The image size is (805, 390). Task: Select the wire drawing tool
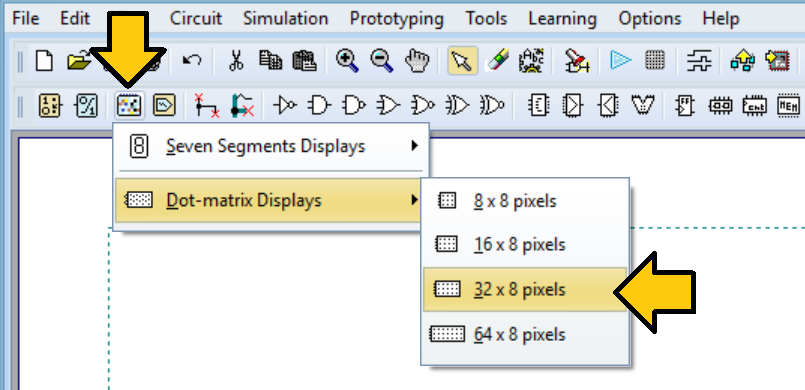pos(207,106)
